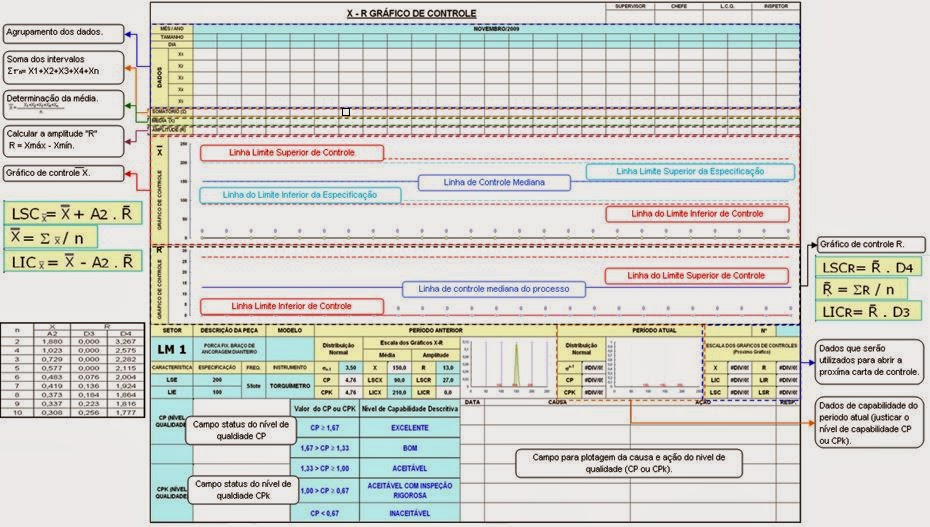Select the TORQUÍMETRO instrument cell
The width and height of the screenshot is (930, 527).
click(290, 386)
